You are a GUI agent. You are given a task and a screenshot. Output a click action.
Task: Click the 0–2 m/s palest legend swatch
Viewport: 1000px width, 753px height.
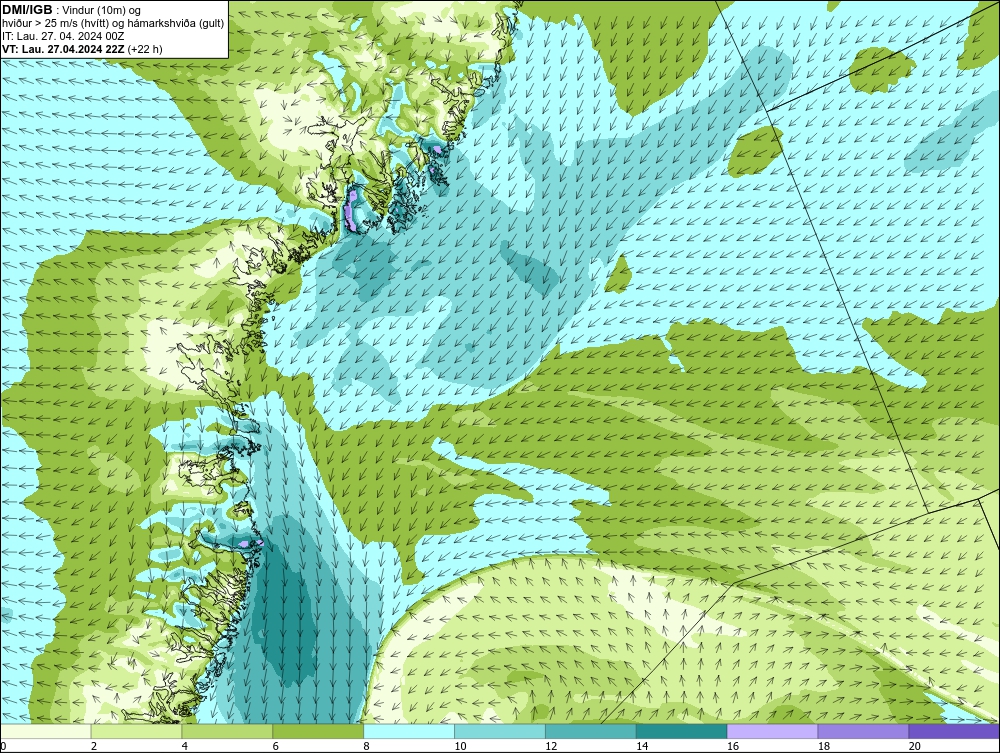(x=46, y=731)
